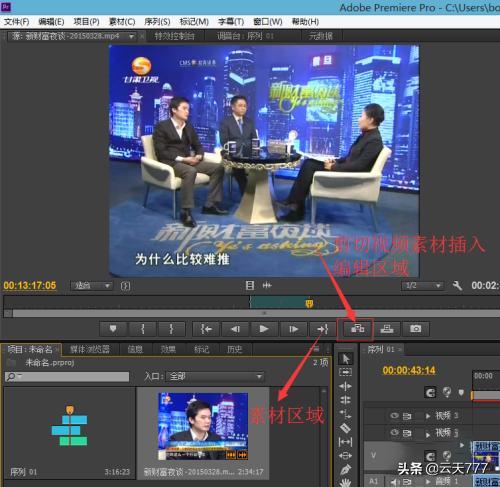Click the project search input field
500x487 pixels.
[67, 377]
